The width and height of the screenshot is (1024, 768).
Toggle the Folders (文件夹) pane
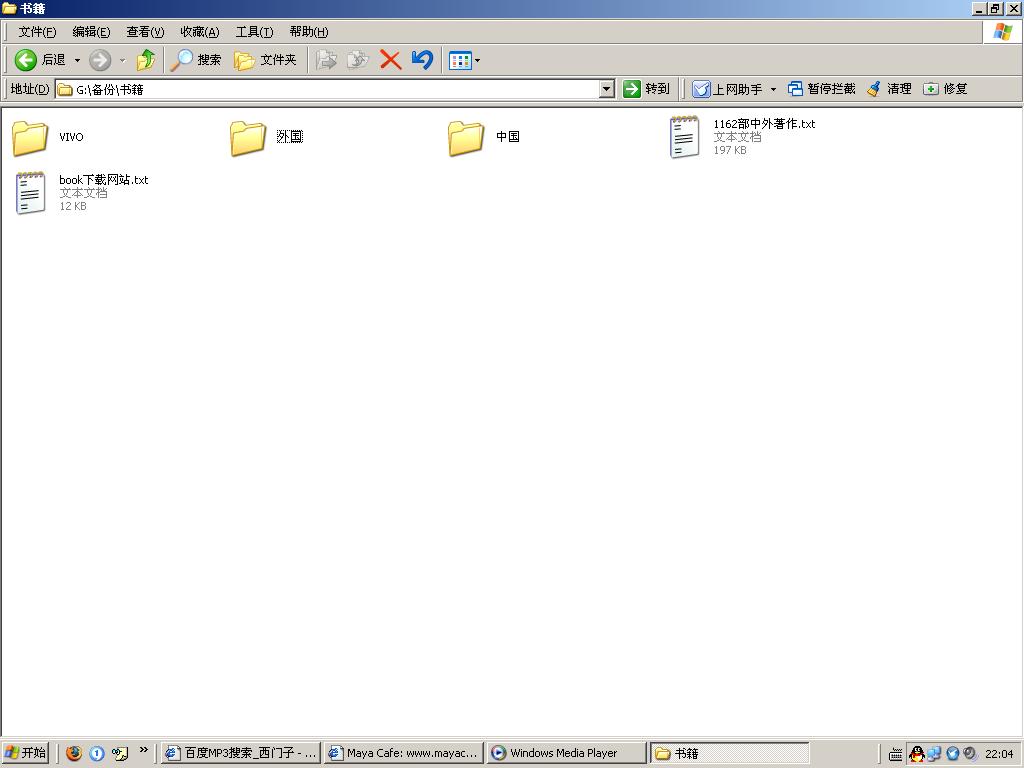[266, 60]
